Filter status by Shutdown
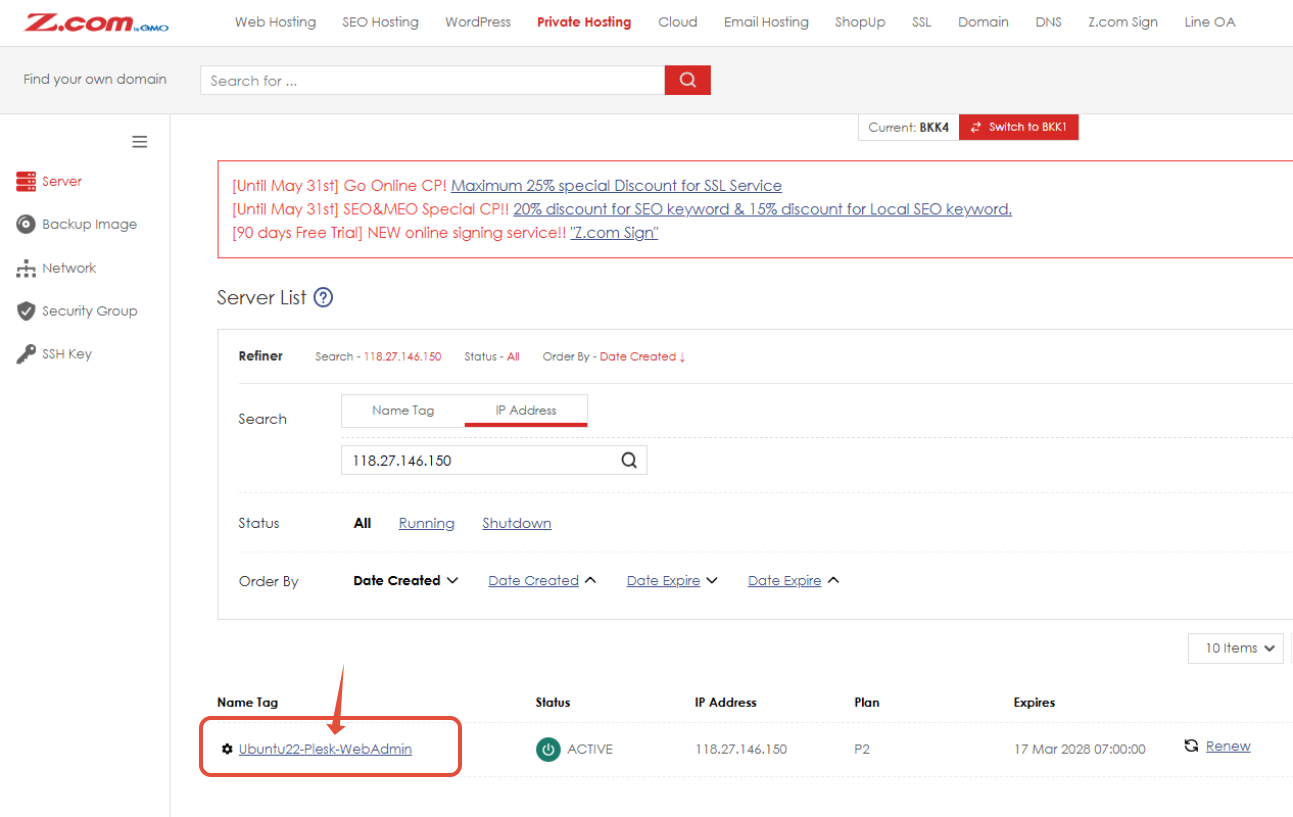Screen dimensions: 1293x817 [516, 523]
